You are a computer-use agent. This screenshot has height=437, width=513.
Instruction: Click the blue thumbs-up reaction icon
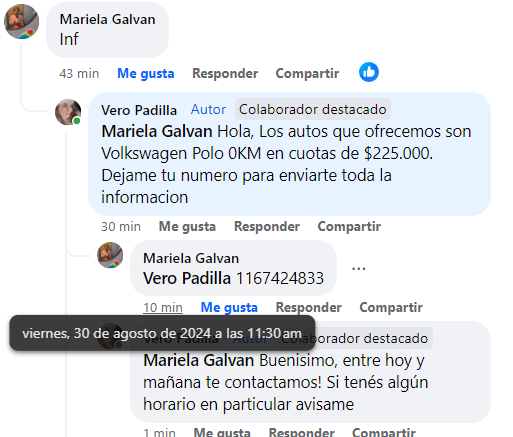click(369, 72)
